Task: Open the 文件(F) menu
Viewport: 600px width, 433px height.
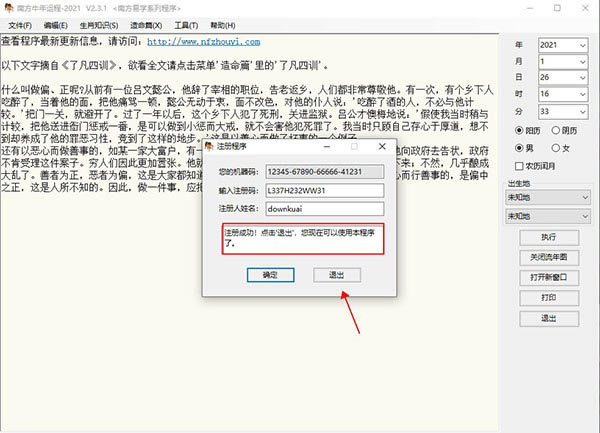Action: 20,26
